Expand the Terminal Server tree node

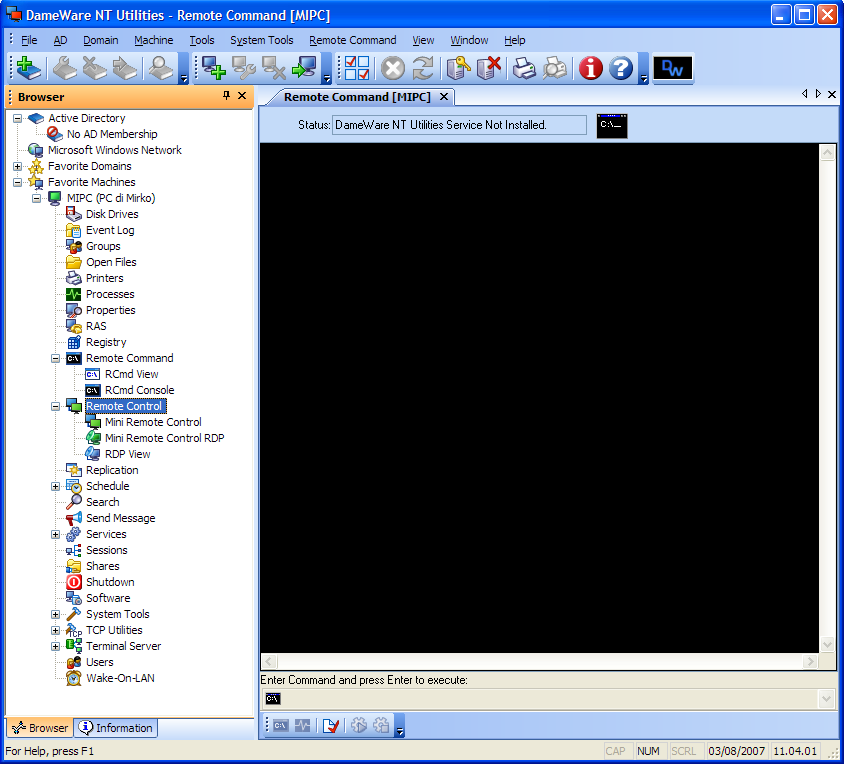[55, 647]
